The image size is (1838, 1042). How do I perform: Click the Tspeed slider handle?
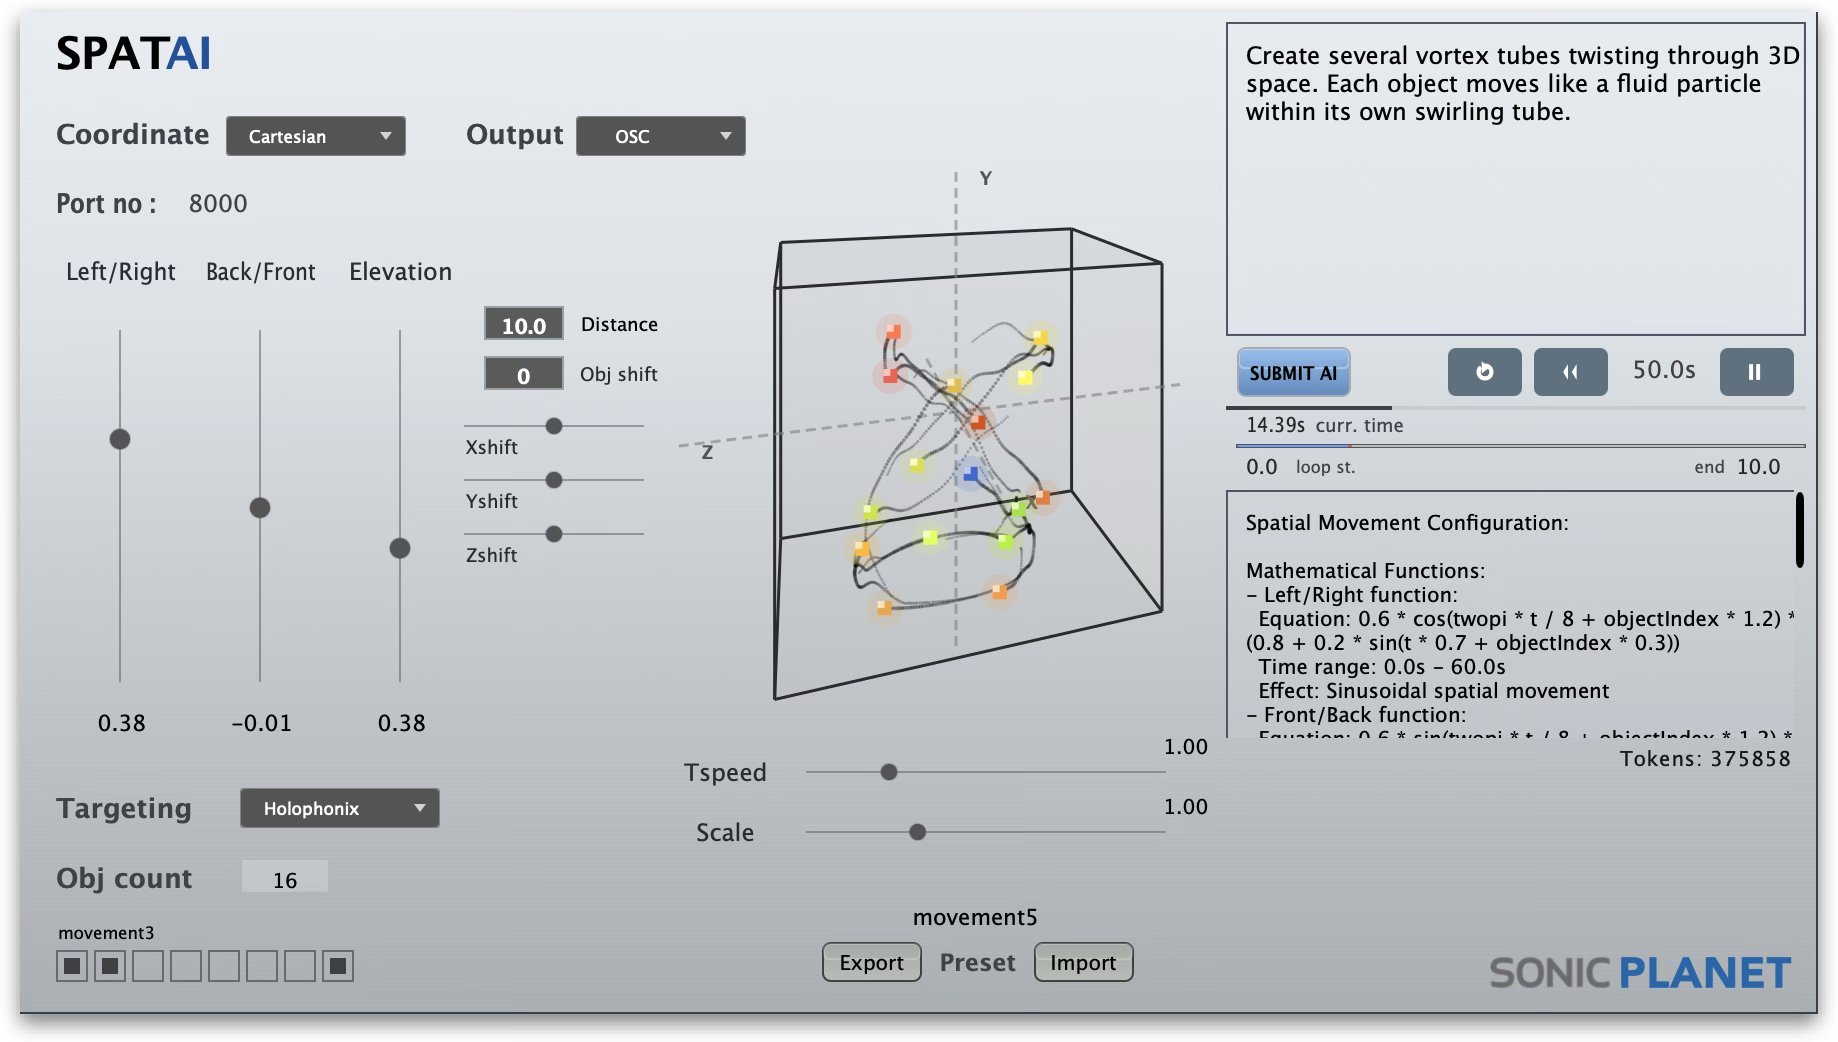click(888, 772)
